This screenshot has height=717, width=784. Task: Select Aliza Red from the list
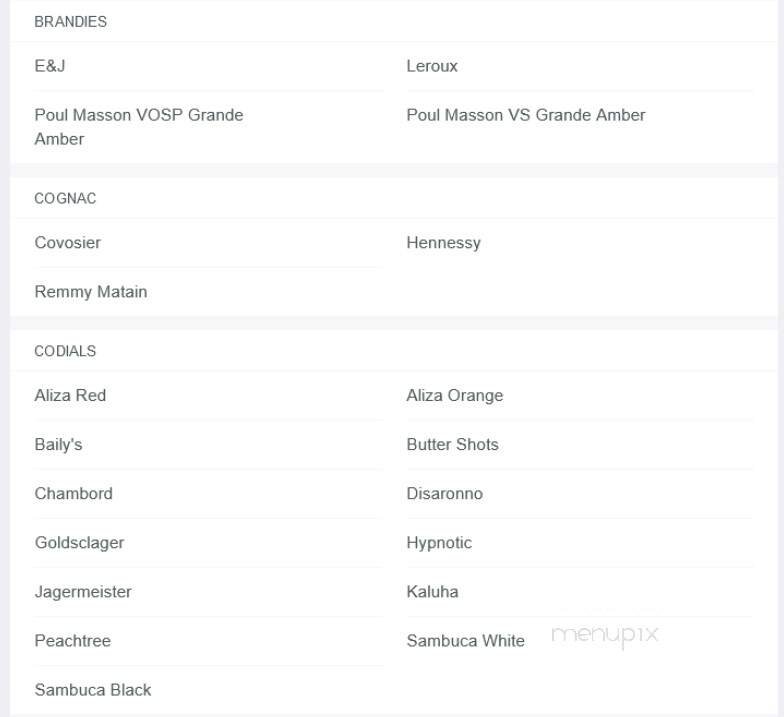point(70,396)
